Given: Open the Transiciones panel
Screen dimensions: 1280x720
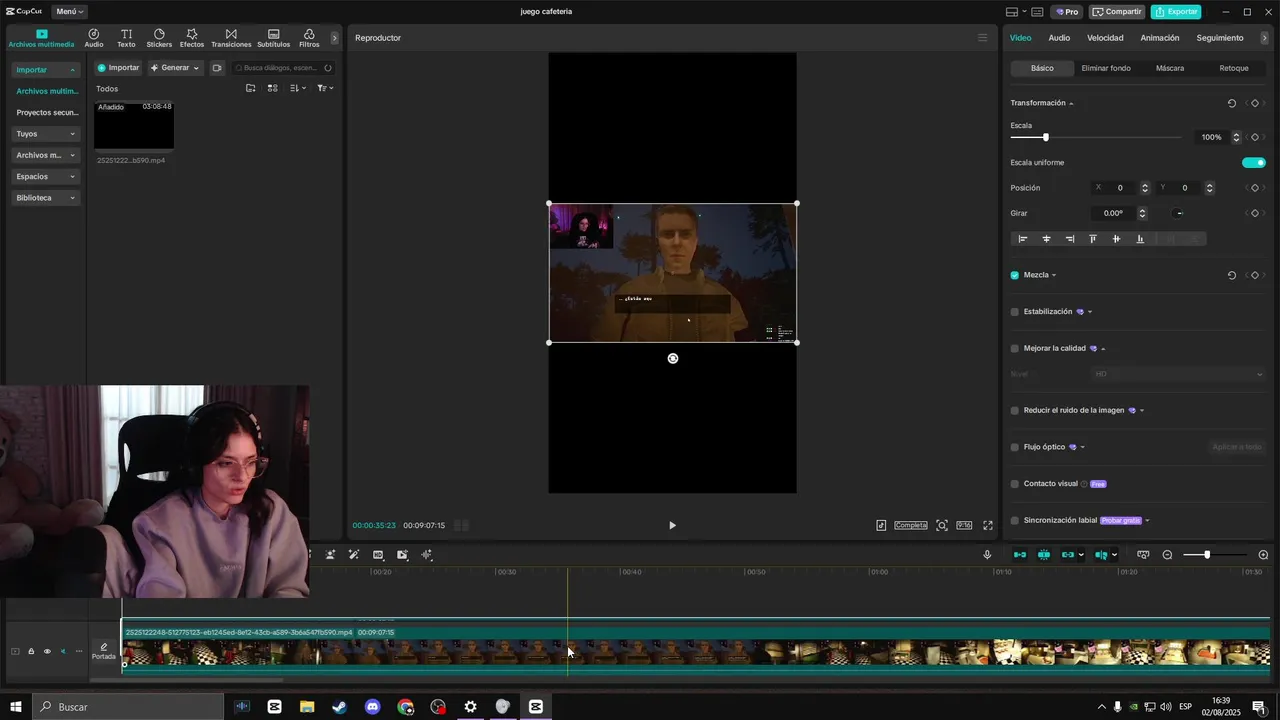Looking at the screenshot, I should pyautogui.click(x=231, y=38).
